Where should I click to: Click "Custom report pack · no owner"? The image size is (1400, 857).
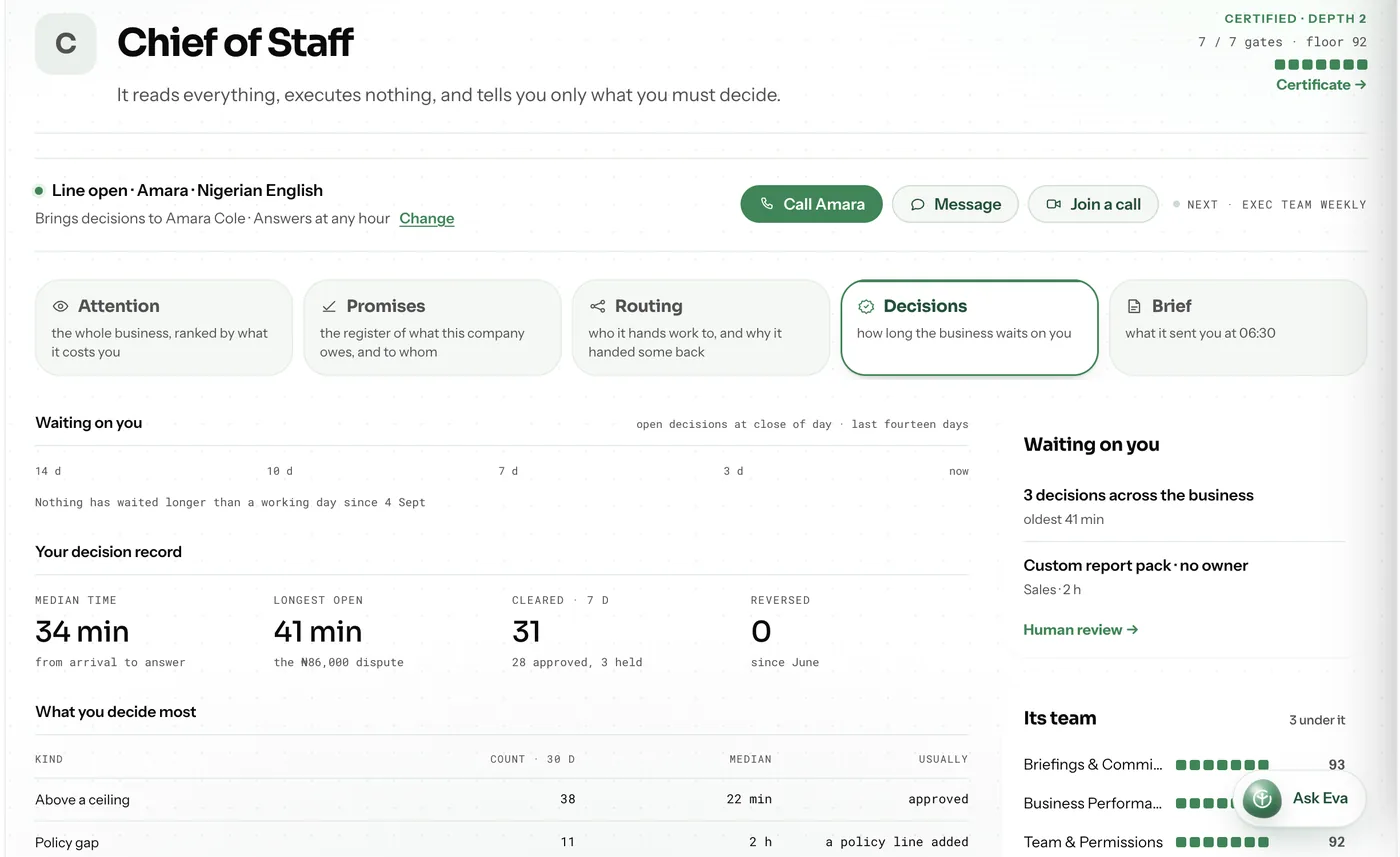pos(1135,565)
